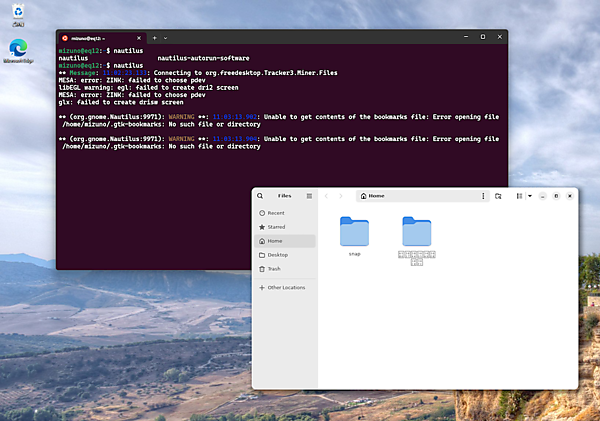
Task: Click the new folder icon in Files
Action: click(x=498, y=196)
